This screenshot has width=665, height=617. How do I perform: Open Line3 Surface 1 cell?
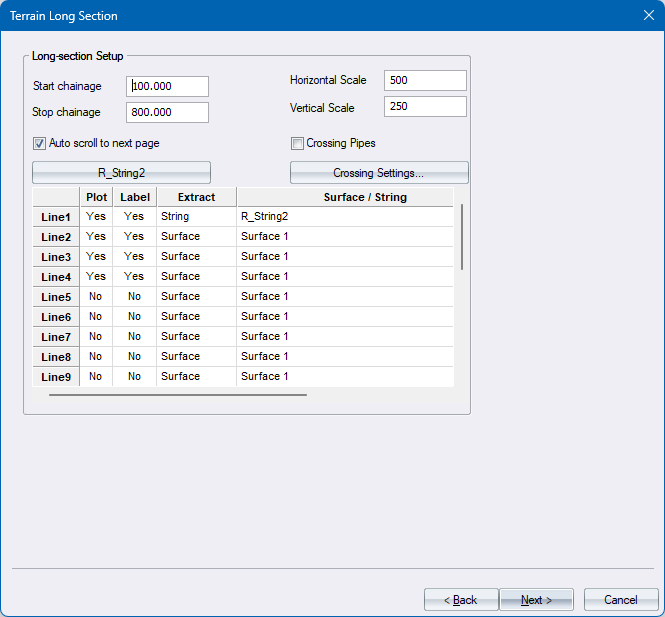tap(345, 257)
